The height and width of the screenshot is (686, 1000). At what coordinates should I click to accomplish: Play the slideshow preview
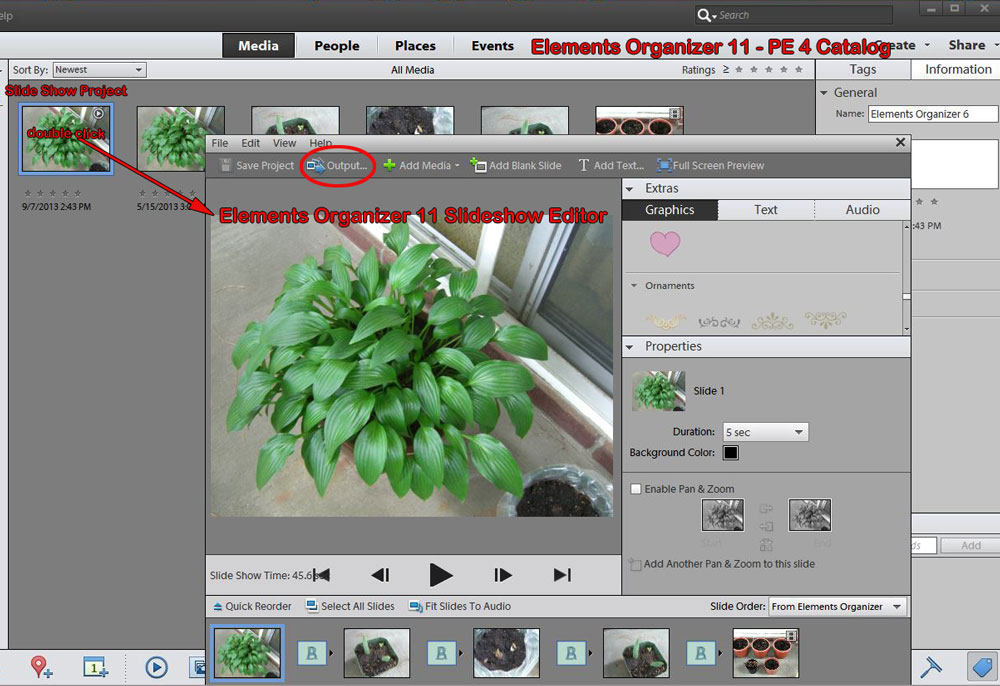pyautogui.click(x=441, y=575)
